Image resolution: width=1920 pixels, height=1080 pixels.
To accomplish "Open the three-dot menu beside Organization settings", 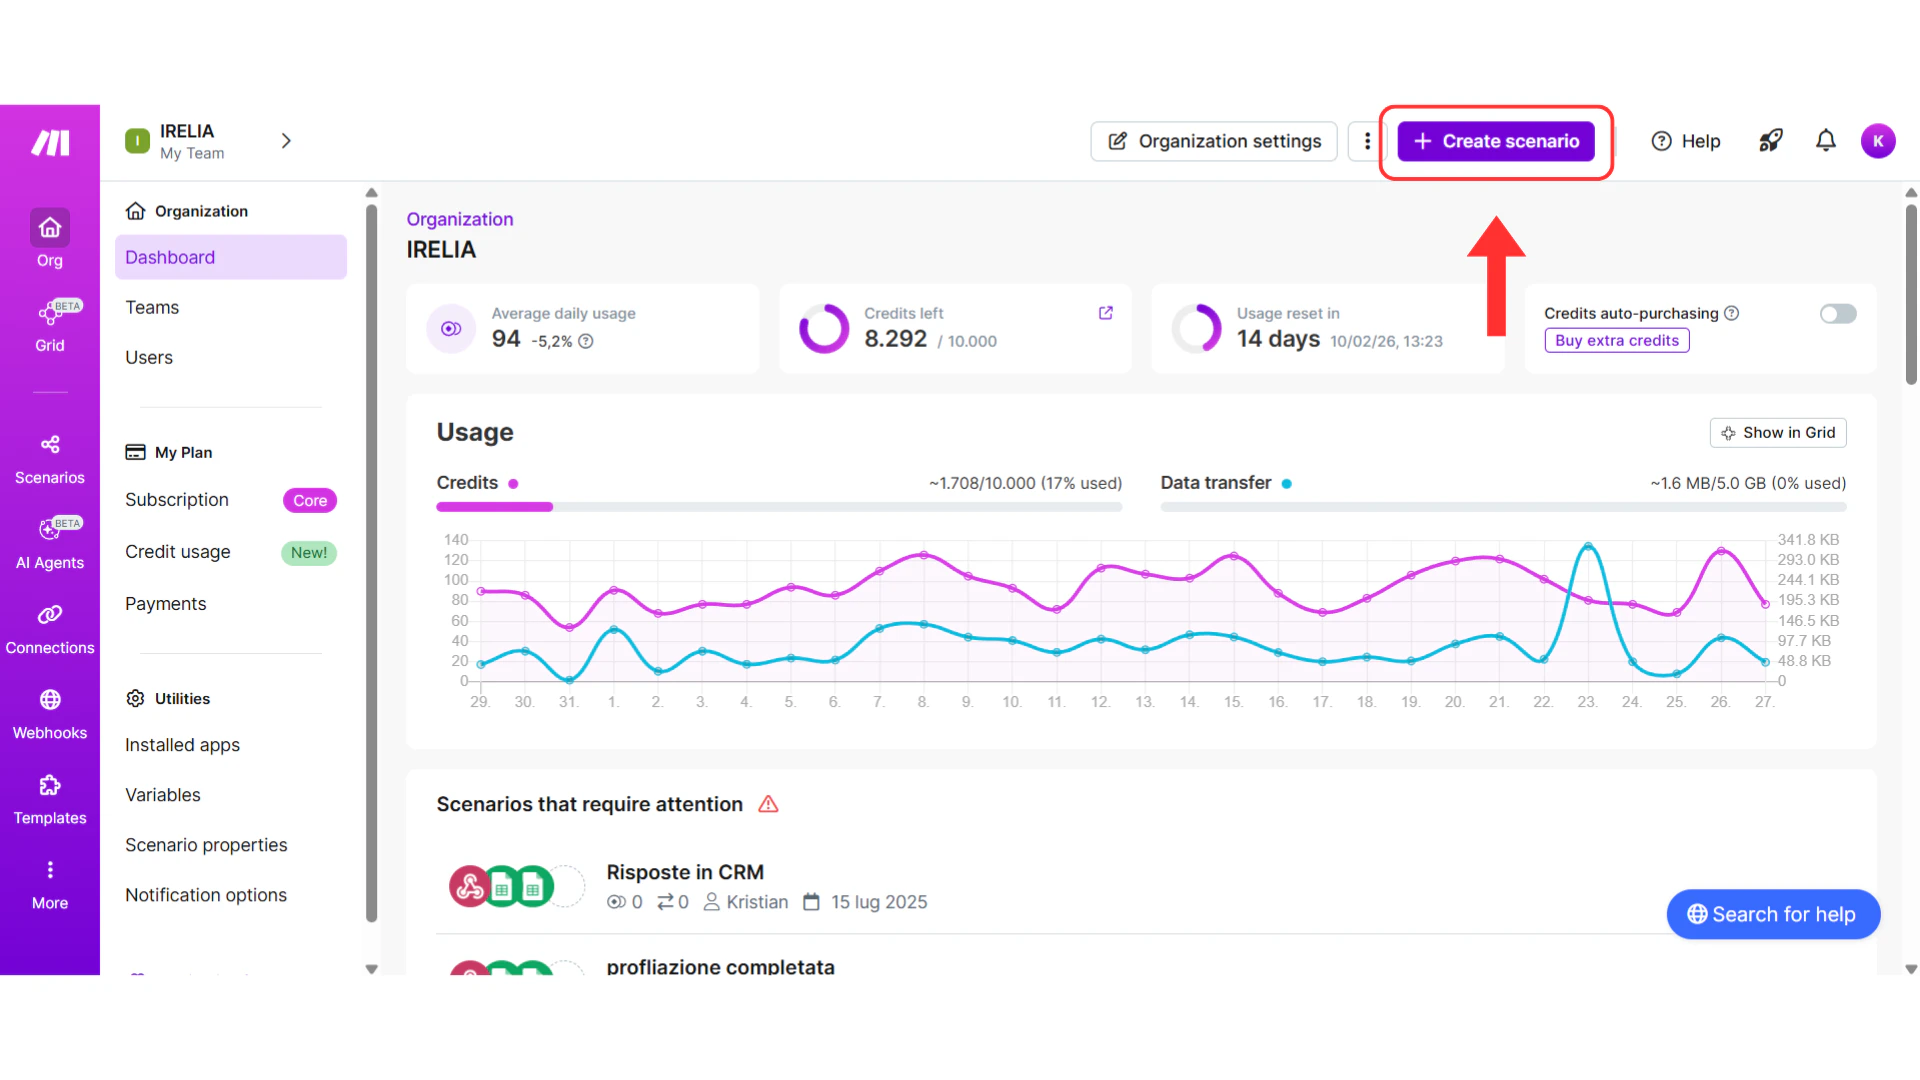I will [x=1366, y=140].
